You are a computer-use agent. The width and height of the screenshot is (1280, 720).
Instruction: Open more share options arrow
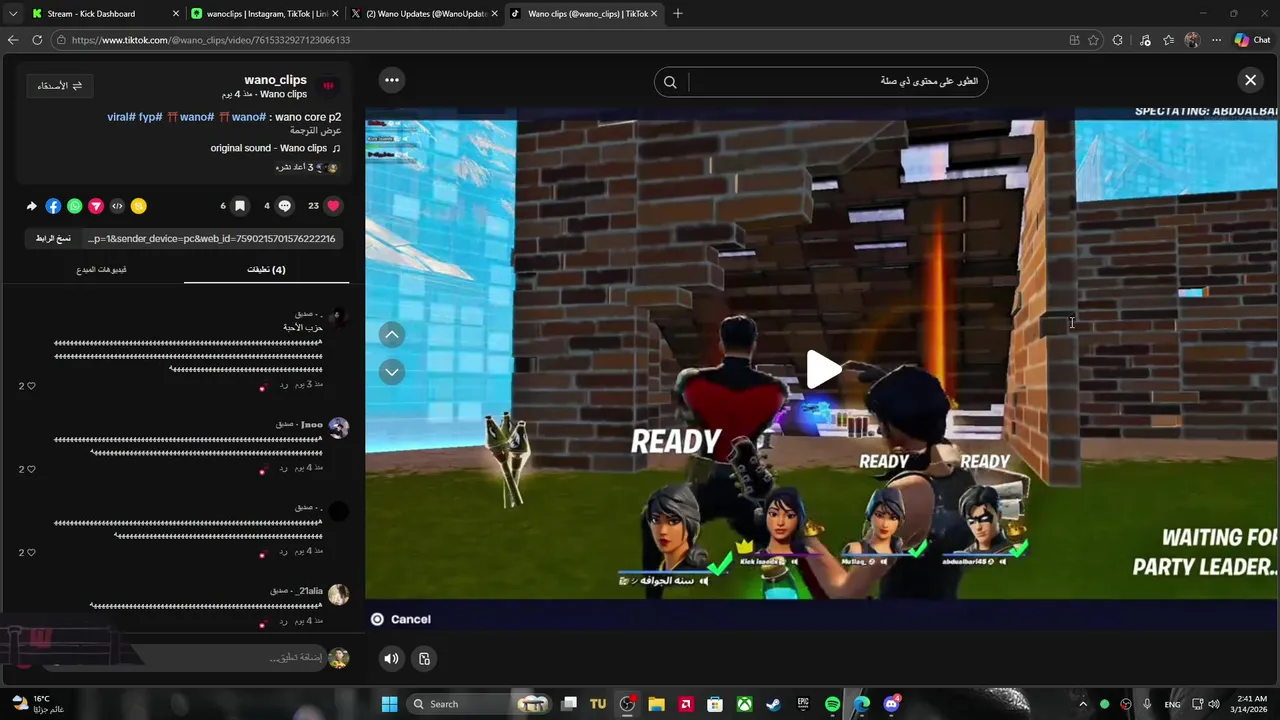tap(32, 206)
